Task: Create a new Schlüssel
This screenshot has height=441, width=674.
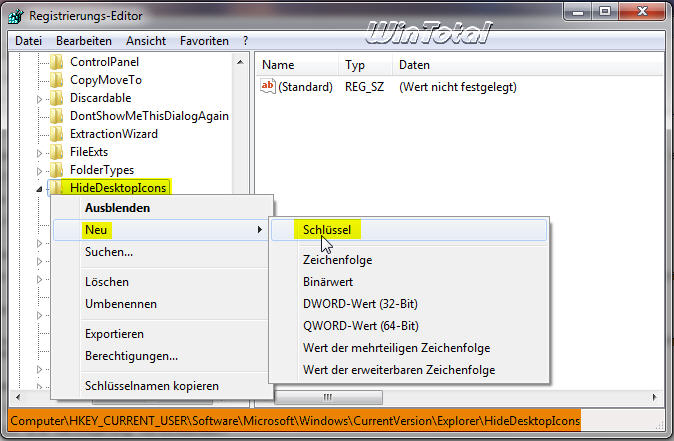Action: tap(409, 230)
